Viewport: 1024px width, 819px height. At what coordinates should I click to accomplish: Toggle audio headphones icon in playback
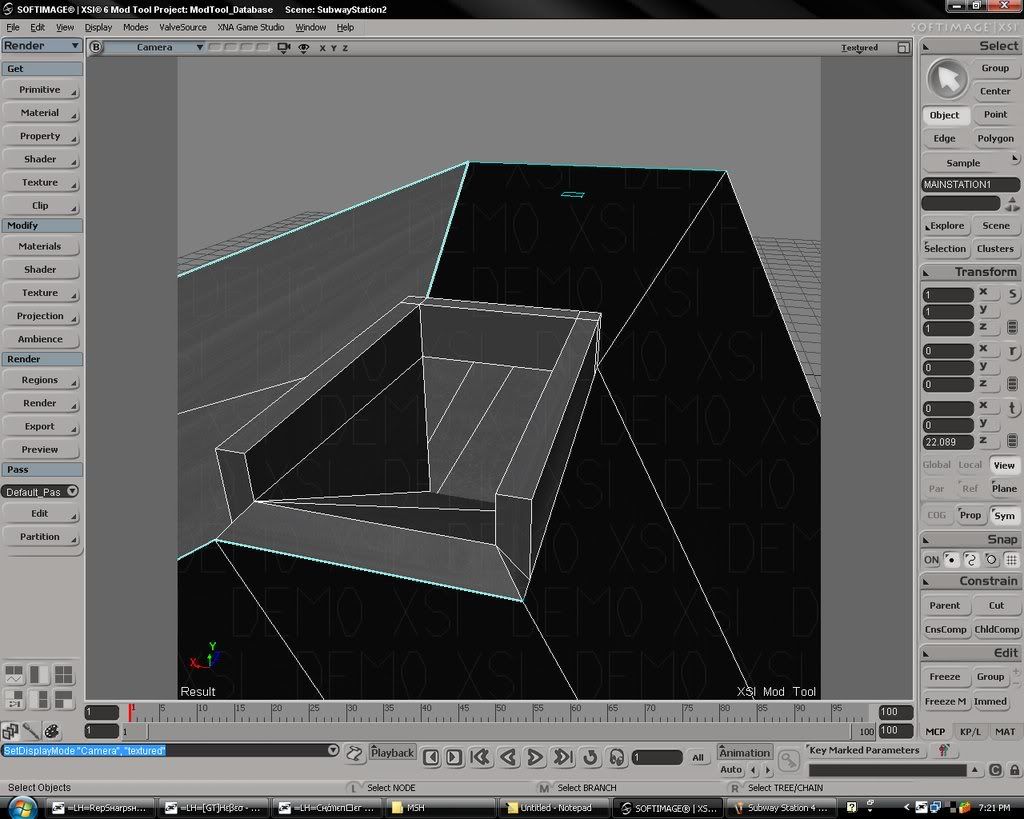(616, 757)
